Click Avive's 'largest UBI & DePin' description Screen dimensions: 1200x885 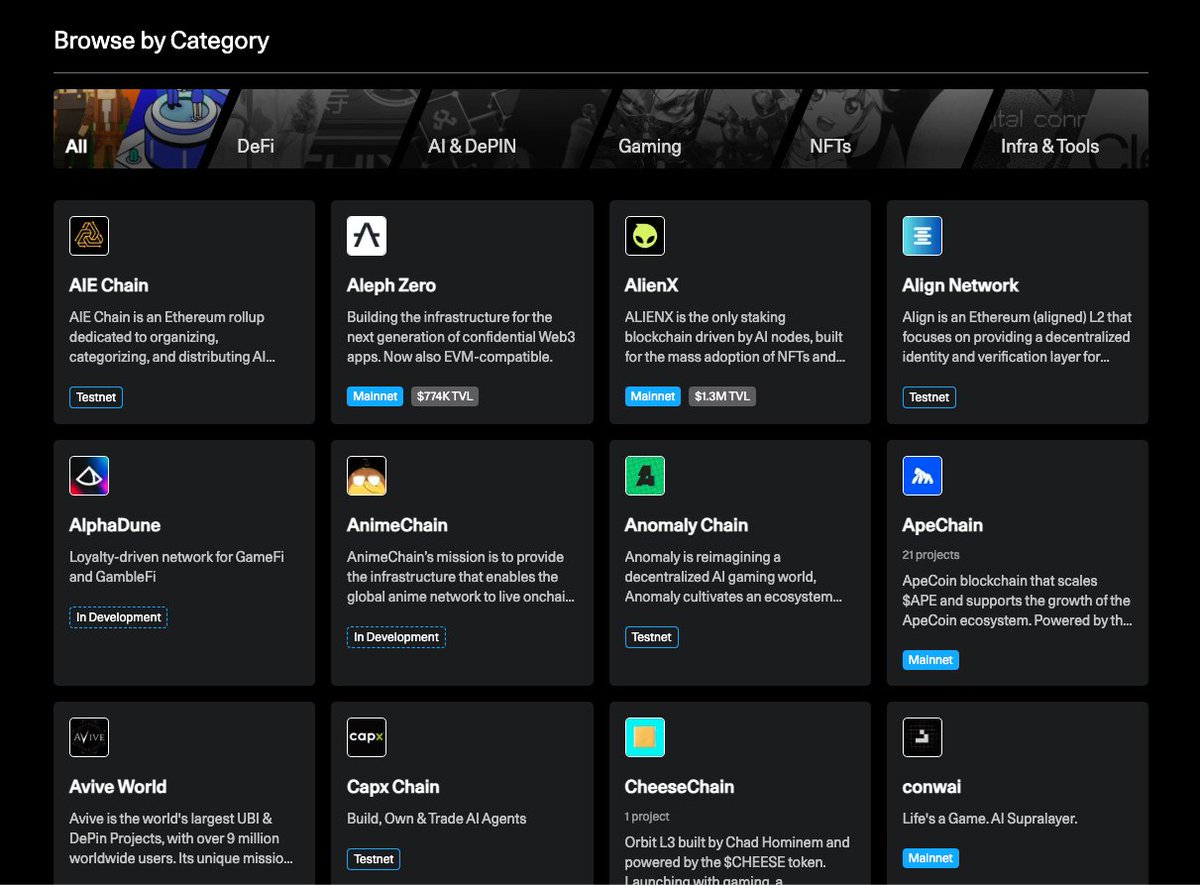click(181, 838)
